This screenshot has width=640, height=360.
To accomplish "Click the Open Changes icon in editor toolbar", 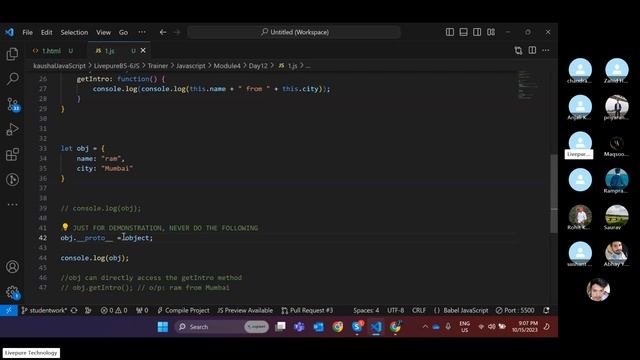I will [518, 50].
